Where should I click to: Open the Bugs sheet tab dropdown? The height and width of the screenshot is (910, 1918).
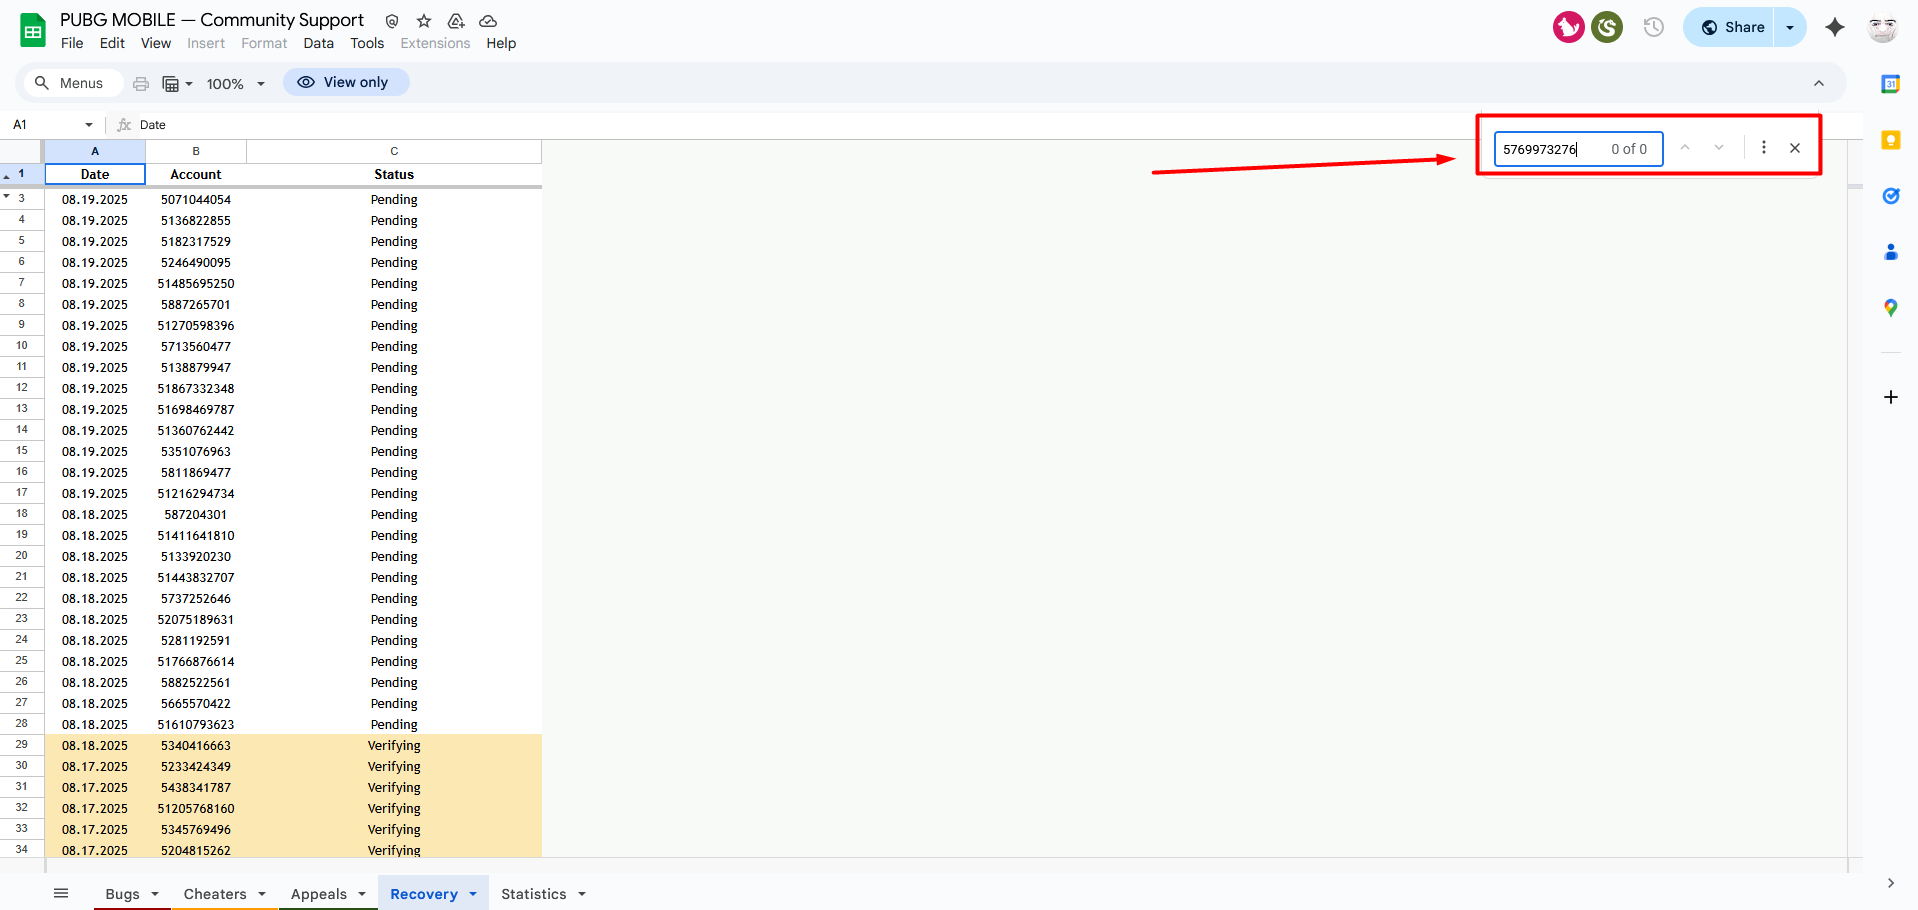[x=155, y=894]
